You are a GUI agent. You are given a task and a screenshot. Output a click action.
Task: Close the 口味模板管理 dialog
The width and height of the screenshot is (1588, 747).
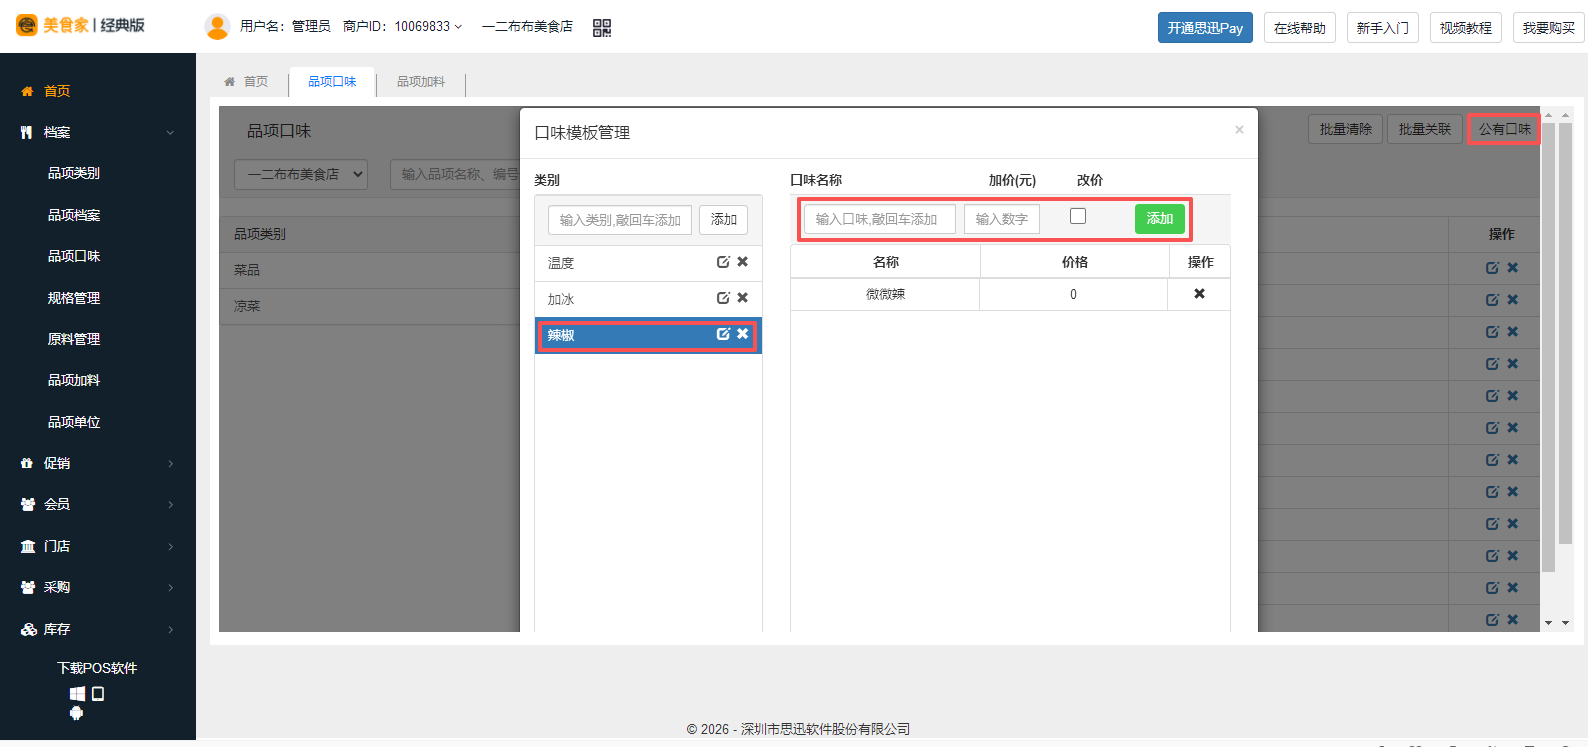coord(1239,130)
